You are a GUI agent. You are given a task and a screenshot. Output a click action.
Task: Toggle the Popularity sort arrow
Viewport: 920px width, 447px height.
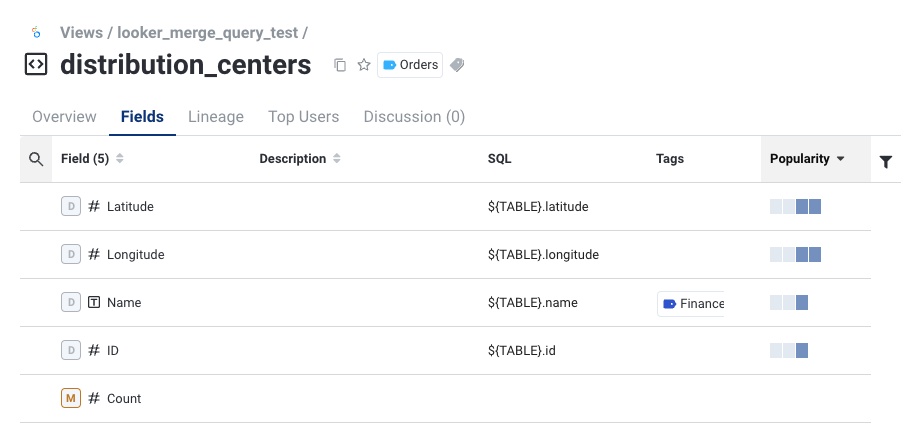coord(841,159)
